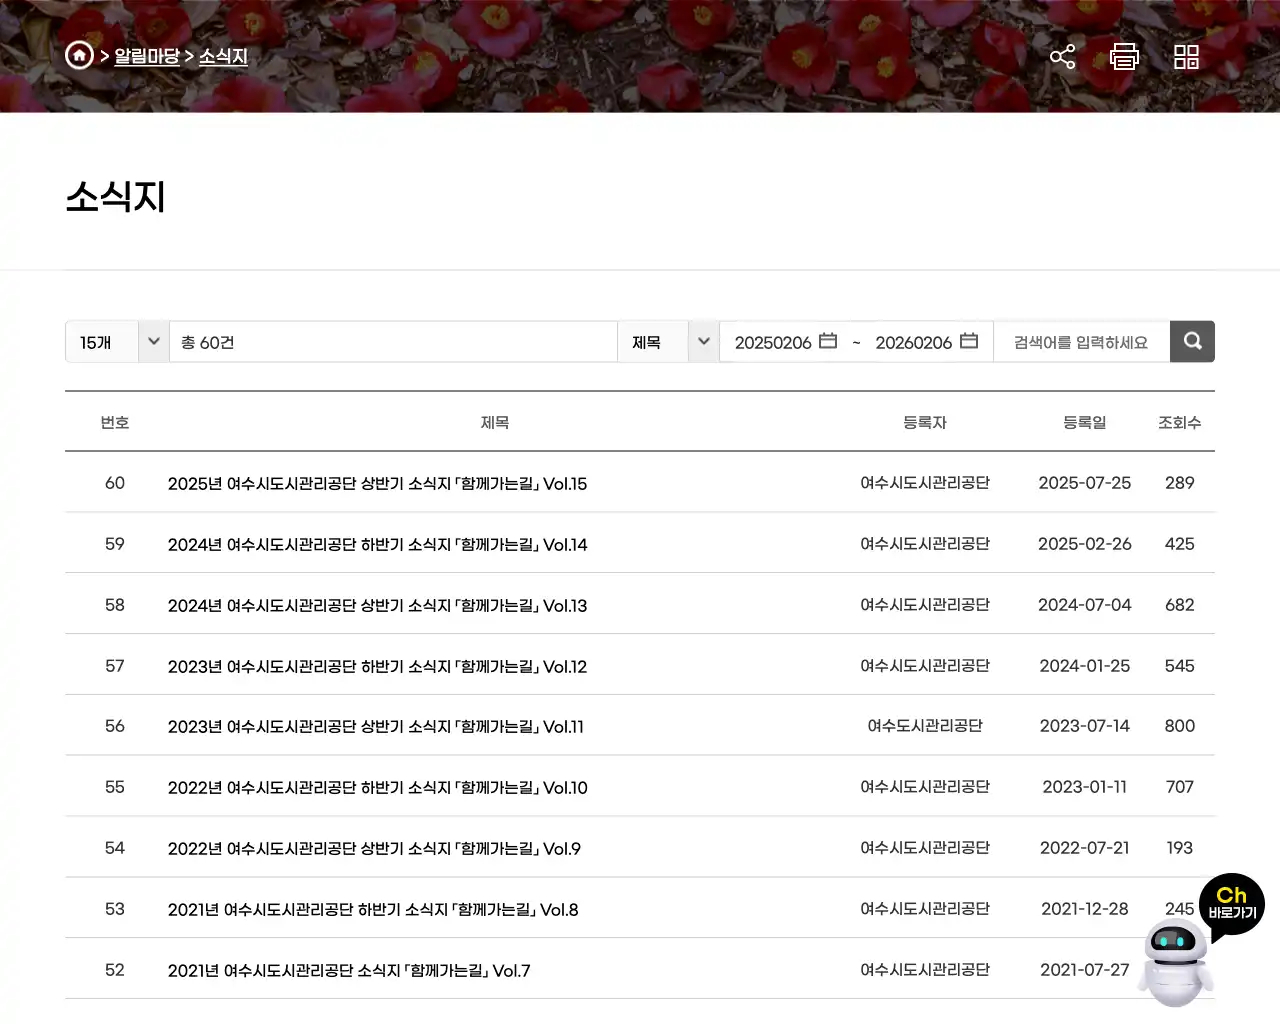The image size is (1280, 1024).
Task: Open the 2023년 하반기 Vol.12 newsletter
Action: (x=377, y=666)
